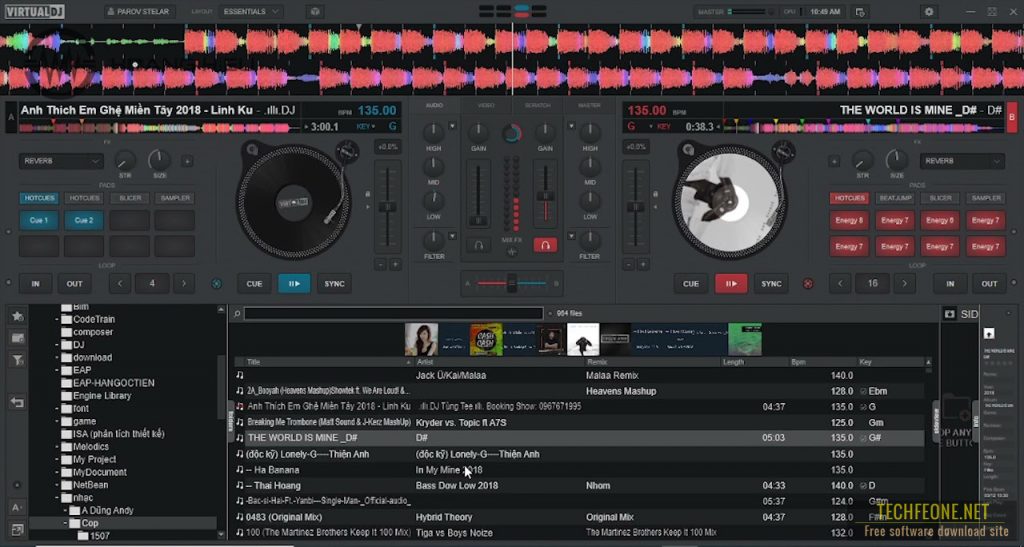1024x547 pixels.
Task: Tick the Key checkbox in the Thai Hoang row
Action: (x=863, y=486)
